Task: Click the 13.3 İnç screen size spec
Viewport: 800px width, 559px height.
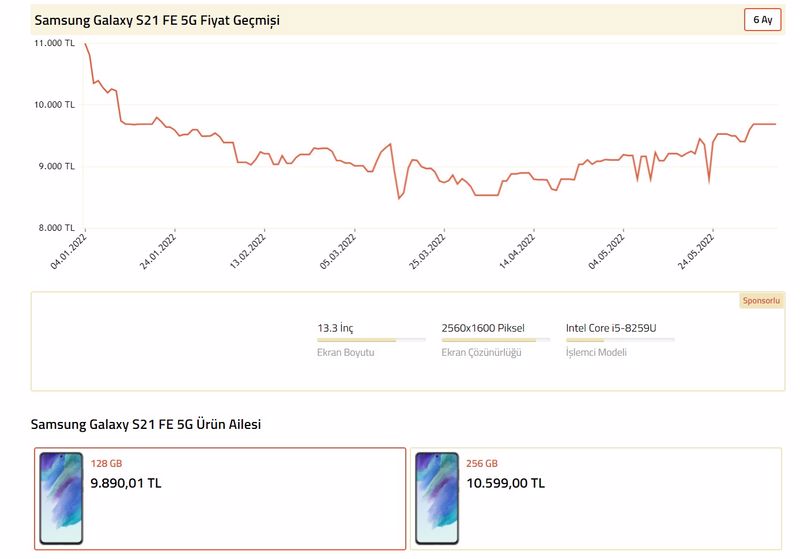Action: tap(335, 328)
